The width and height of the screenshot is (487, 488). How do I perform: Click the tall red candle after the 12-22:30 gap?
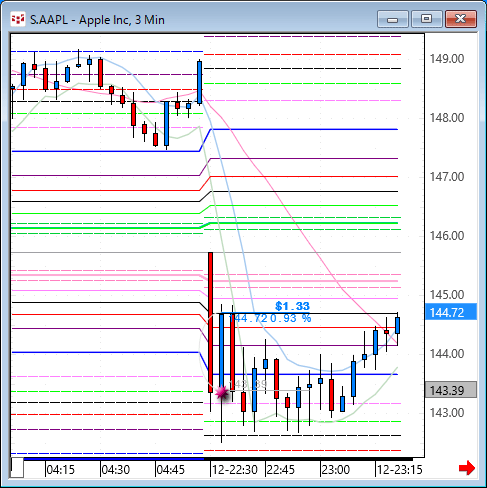click(x=210, y=322)
